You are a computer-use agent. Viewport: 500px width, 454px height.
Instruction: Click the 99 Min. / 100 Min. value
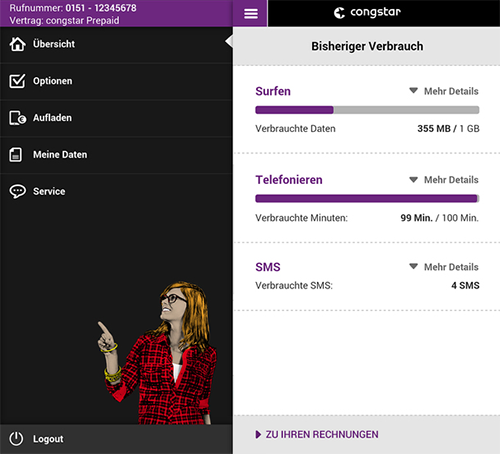point(439,218)
